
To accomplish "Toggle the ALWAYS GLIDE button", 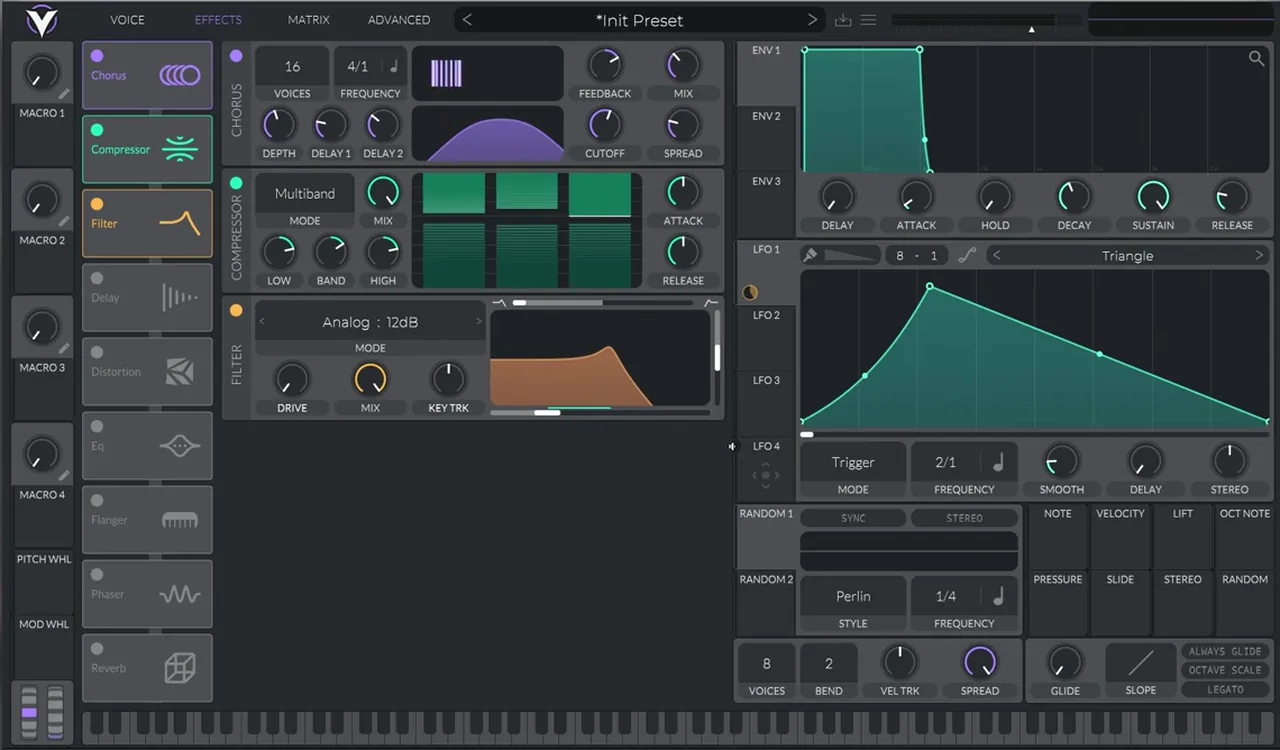I will [1225, 651].
